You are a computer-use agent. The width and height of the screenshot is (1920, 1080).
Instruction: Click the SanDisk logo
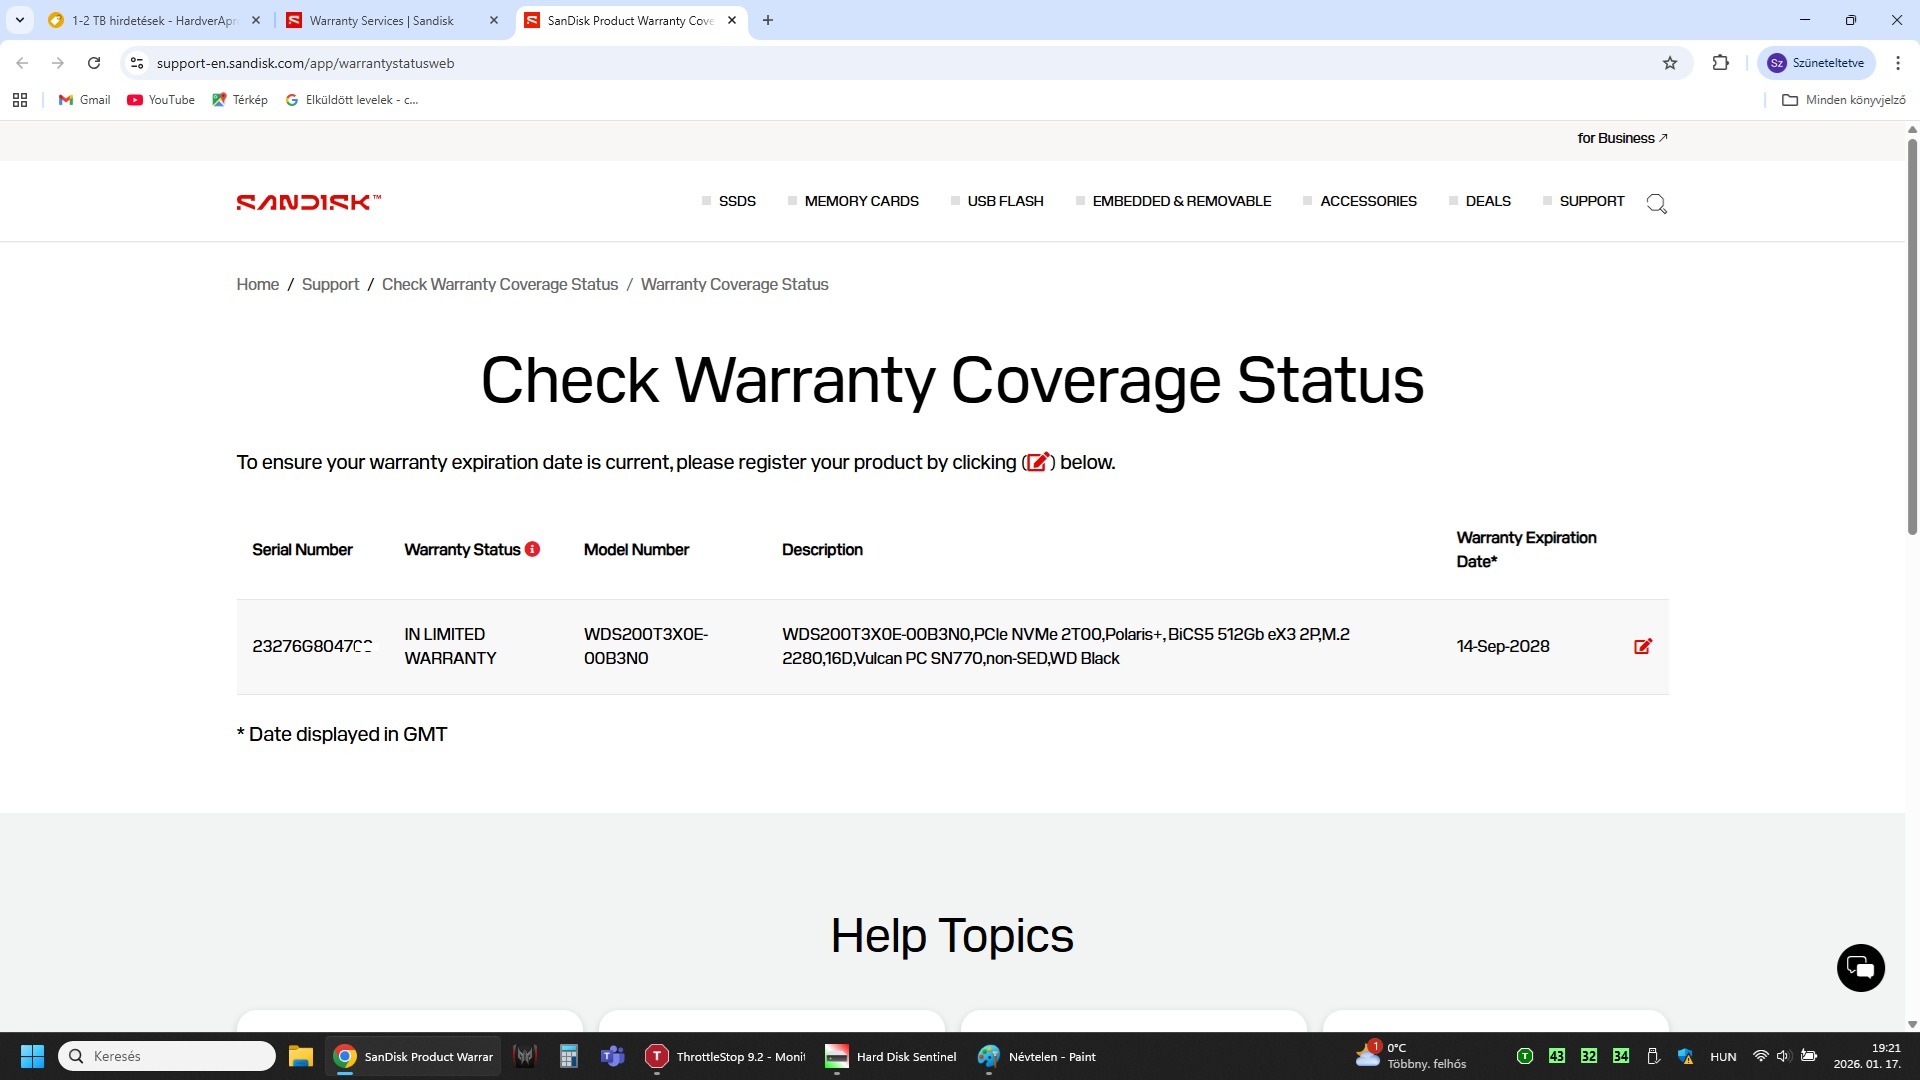tap(308, 202)
